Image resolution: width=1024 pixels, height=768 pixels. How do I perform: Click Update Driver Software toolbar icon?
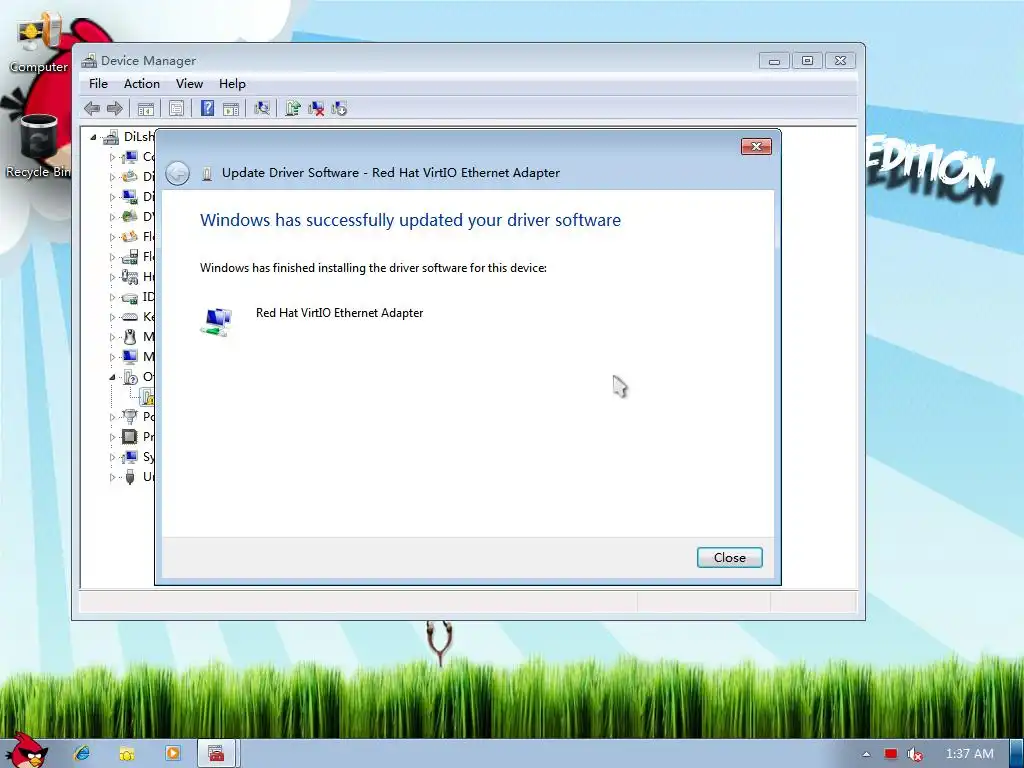tap(293, 108)
